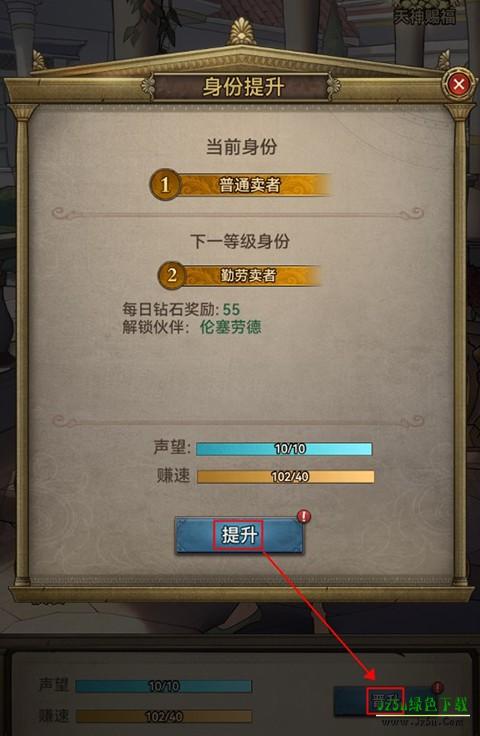Click the bottom 赚速 102/40 bar
The height and width of the screenshot is (736, 480).
(164, 716)
